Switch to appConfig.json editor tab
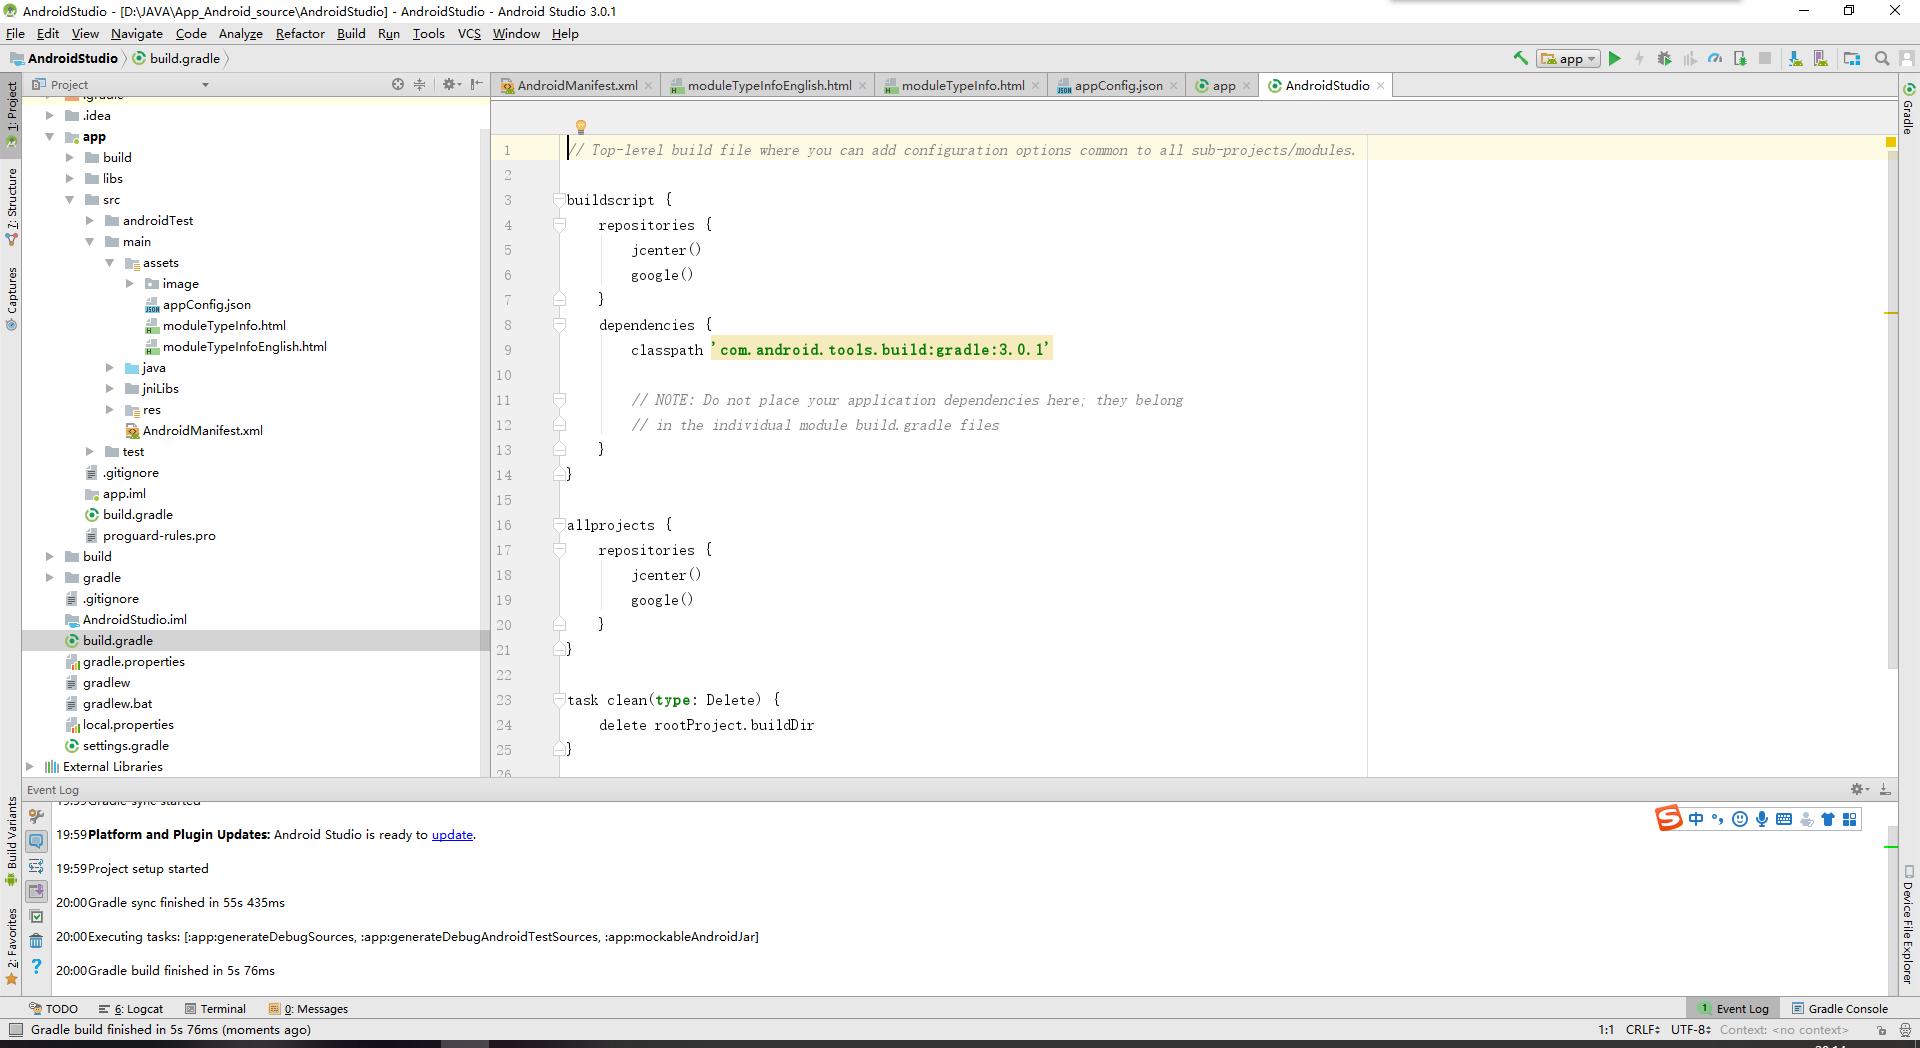 pyautogui.click(x=1117, y=85)
